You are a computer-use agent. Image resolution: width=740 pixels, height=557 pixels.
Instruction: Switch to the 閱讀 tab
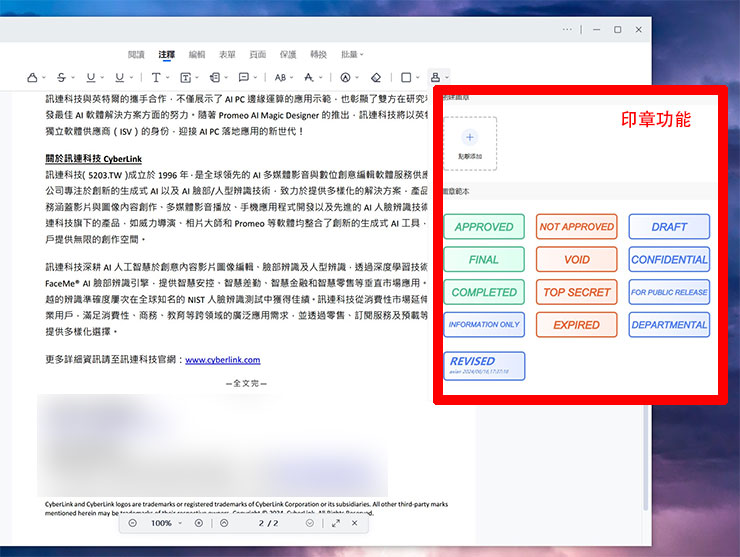pyautogui.click(x=136, y=54)
